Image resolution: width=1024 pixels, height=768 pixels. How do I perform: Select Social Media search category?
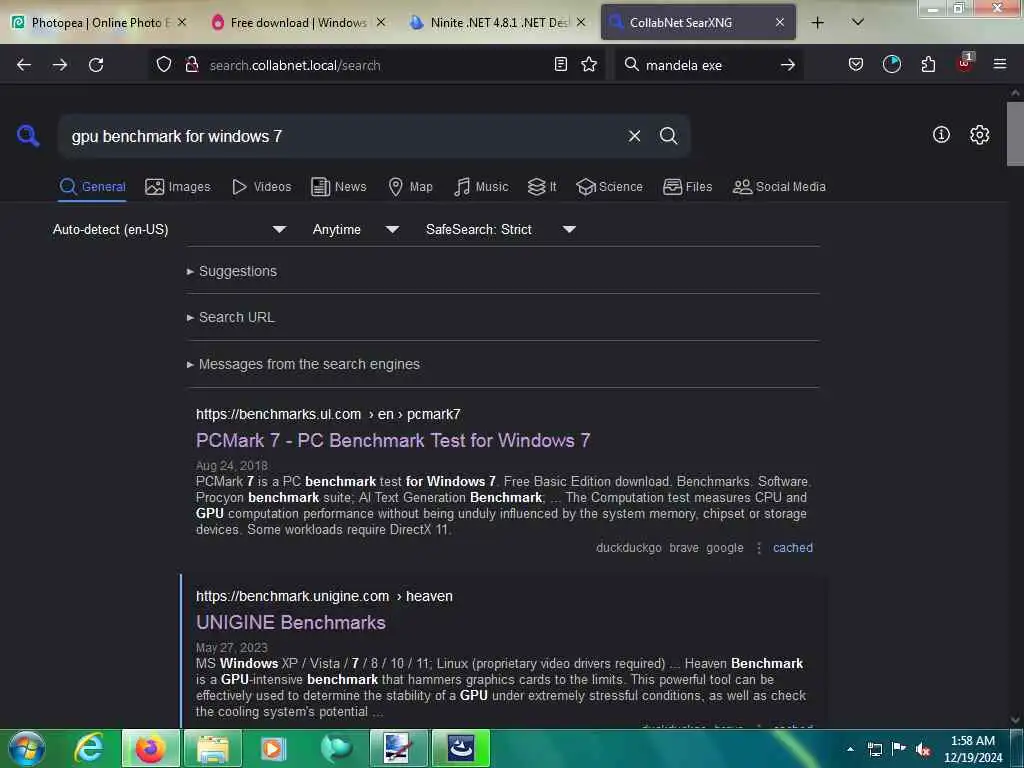779,187
